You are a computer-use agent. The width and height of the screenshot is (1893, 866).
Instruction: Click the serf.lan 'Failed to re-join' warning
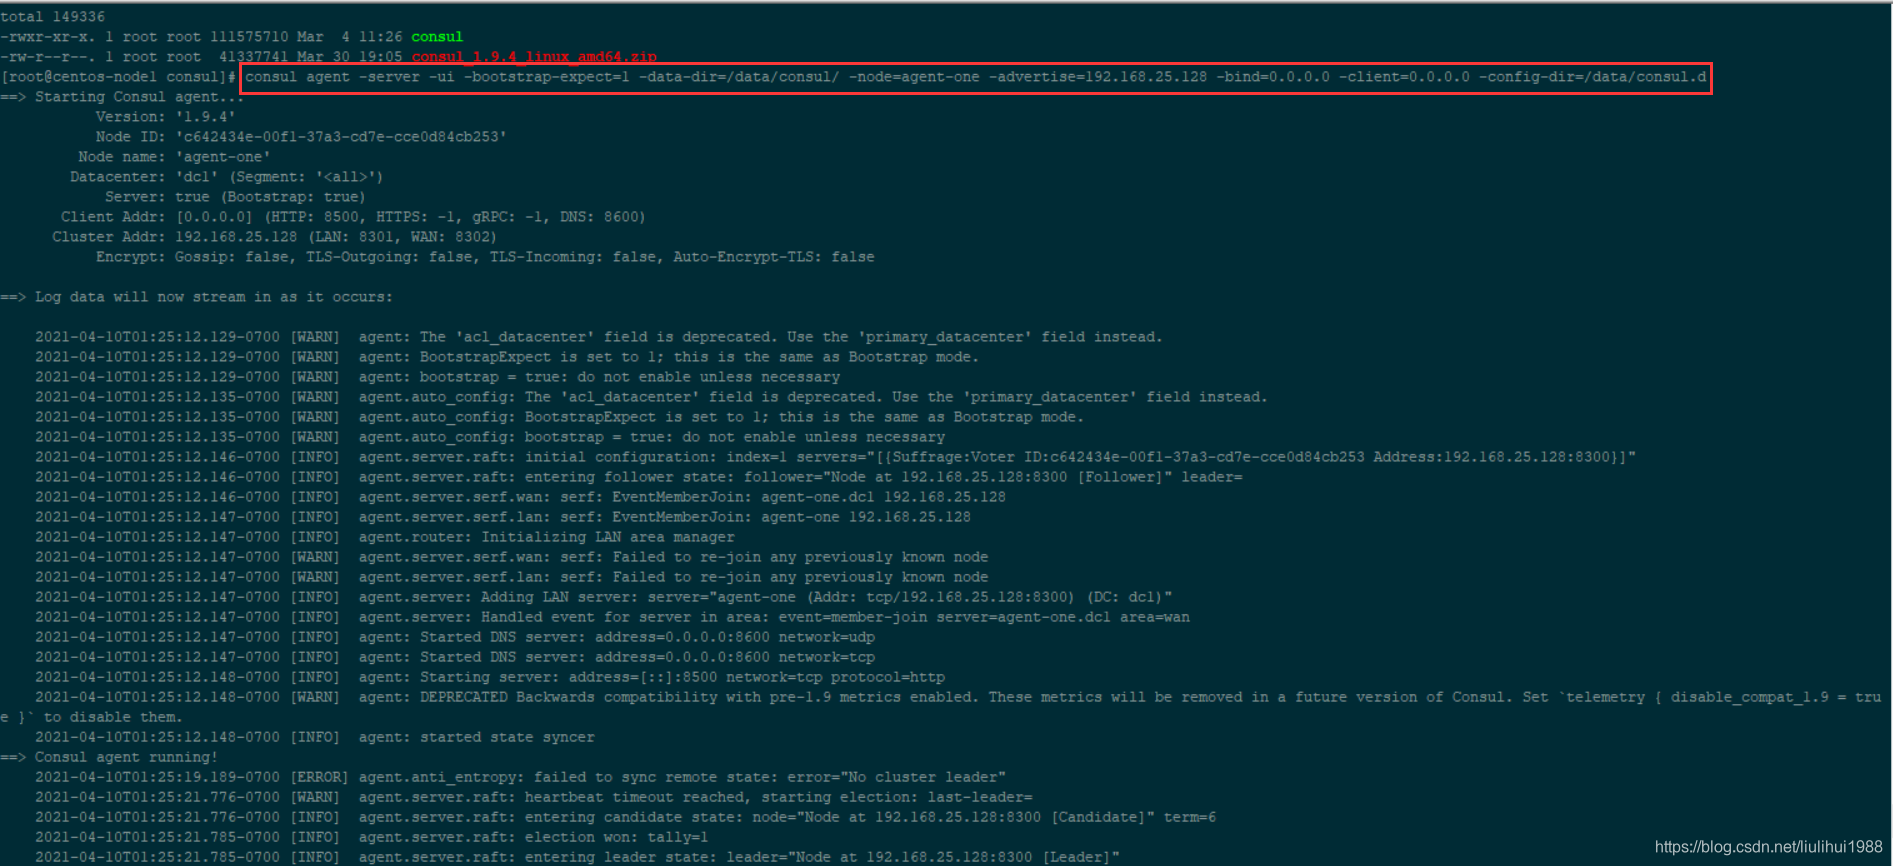pyautogui.click(x=512, y=577)
